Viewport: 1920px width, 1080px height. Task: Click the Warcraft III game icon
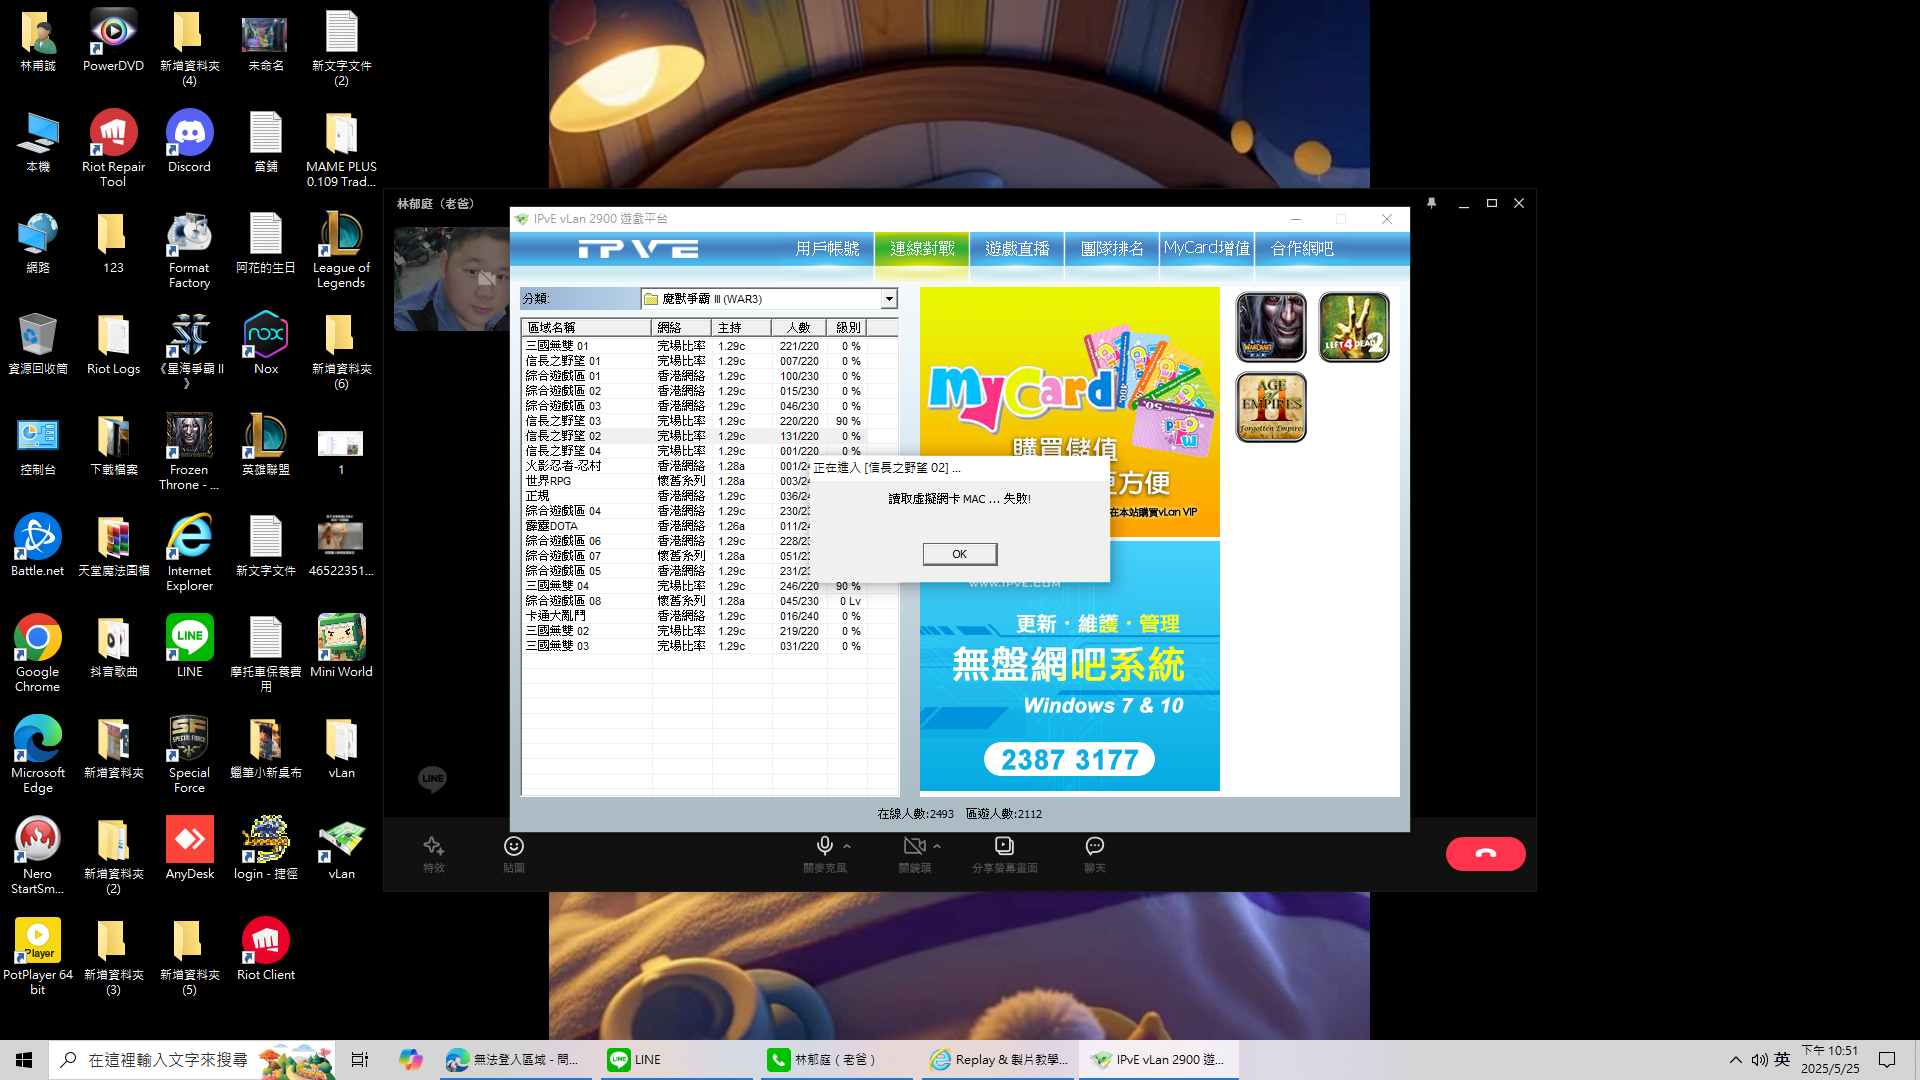pyautogui.click(x=1271, y=327)
